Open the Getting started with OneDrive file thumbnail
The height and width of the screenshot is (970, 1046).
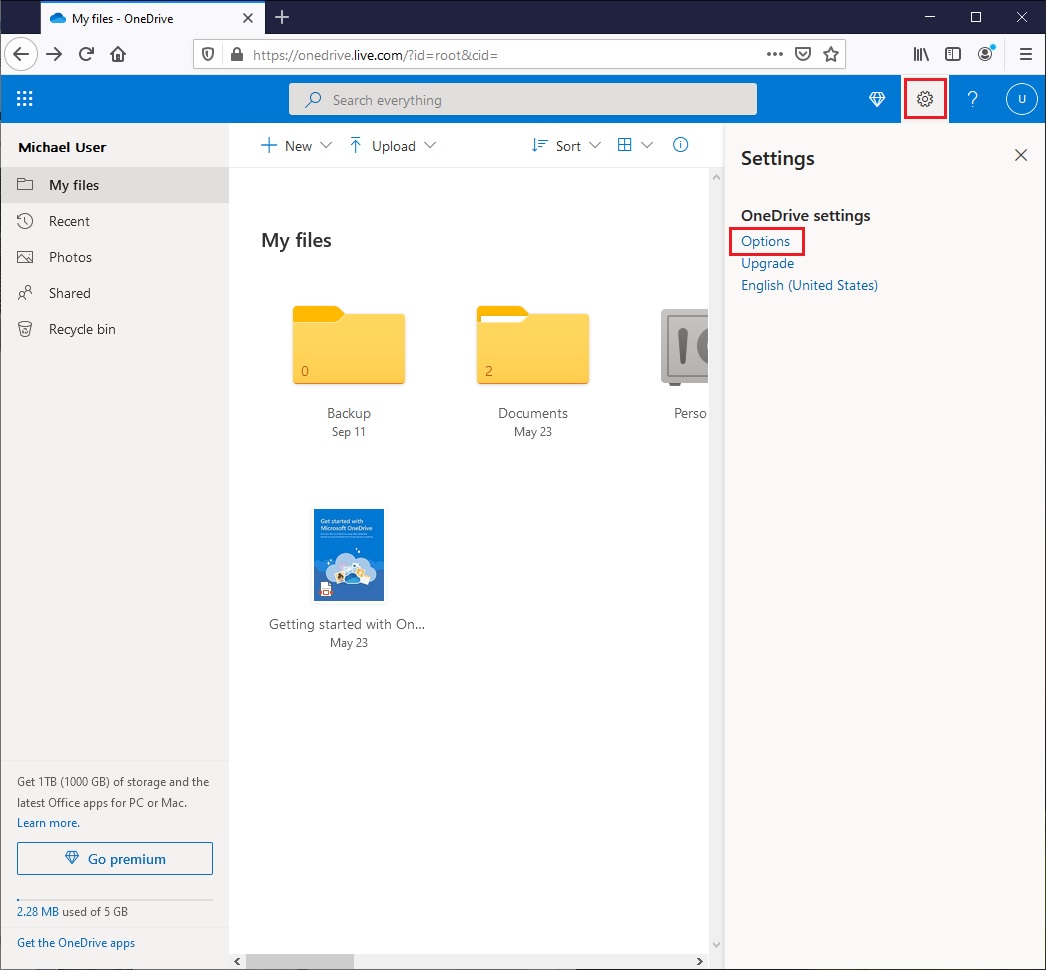tap(348, 555)
